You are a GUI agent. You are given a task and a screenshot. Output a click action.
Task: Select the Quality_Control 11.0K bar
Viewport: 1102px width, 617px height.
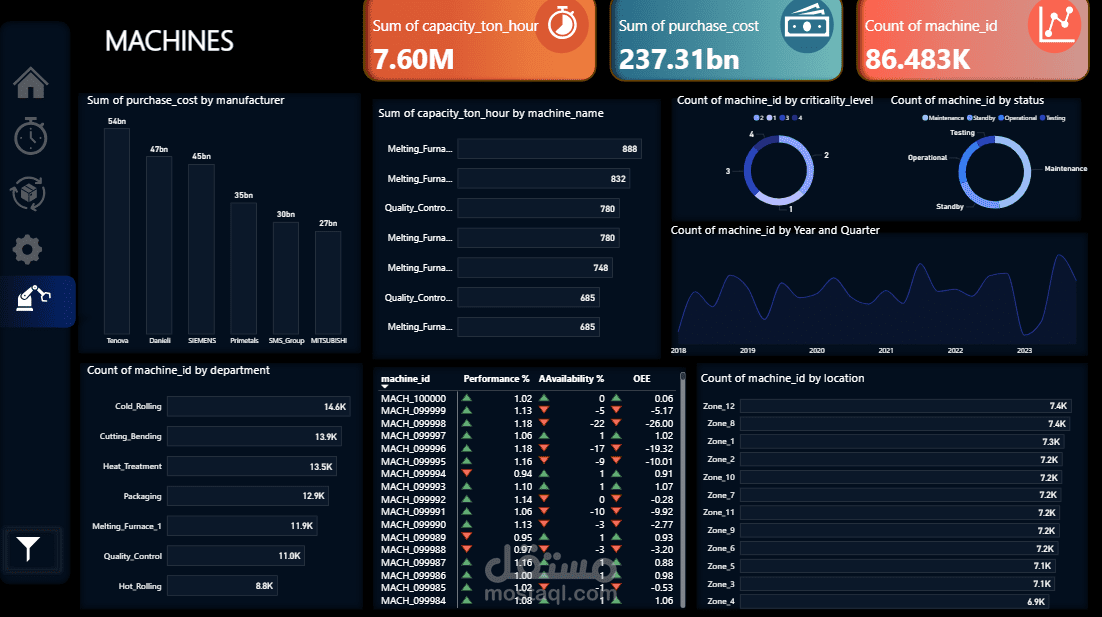pyautogui.click(x=236, y=556)
